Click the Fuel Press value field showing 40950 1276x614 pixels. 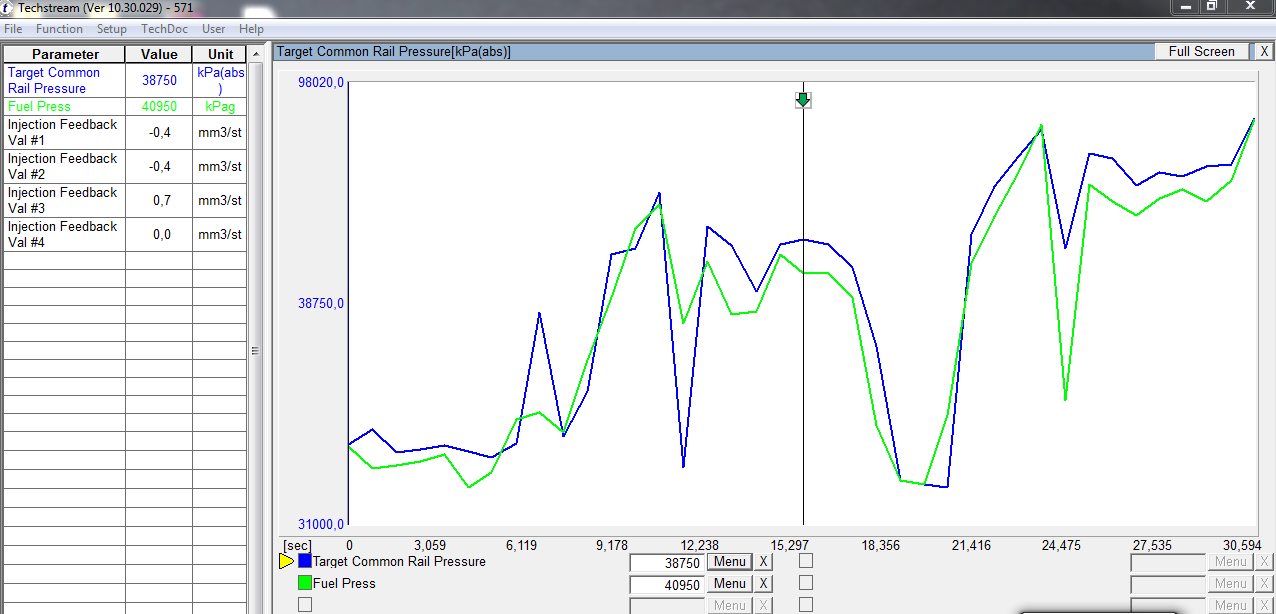666,585
